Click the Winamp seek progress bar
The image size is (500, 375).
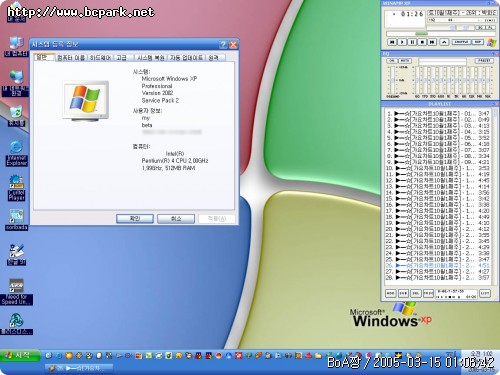pyautogui.click(x=441, y=34)
